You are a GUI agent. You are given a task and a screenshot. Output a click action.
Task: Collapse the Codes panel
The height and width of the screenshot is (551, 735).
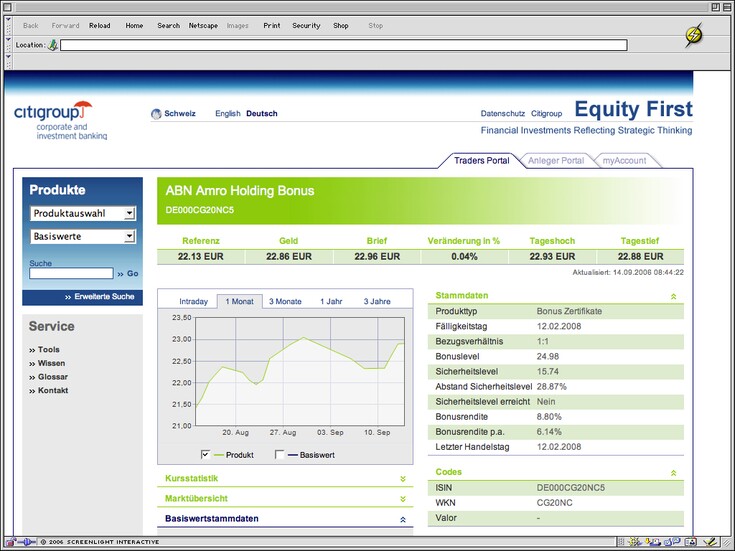673,473
